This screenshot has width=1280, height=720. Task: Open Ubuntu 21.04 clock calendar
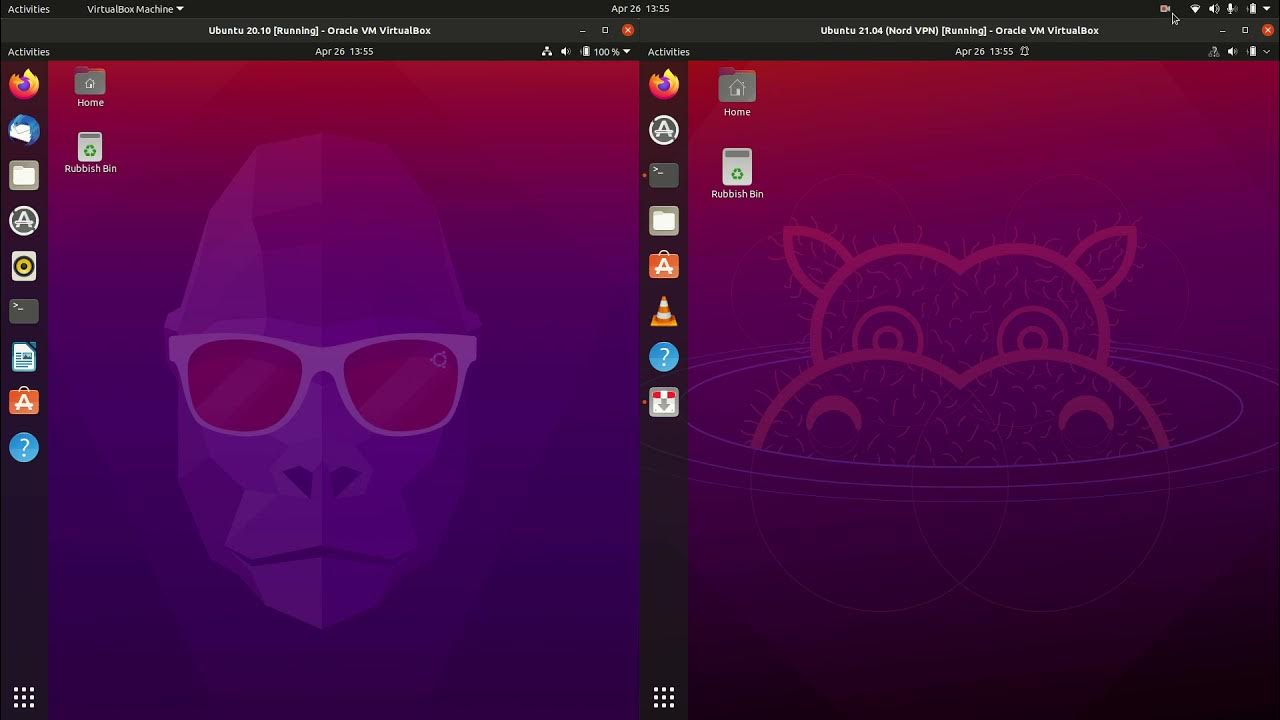point(984,51)
